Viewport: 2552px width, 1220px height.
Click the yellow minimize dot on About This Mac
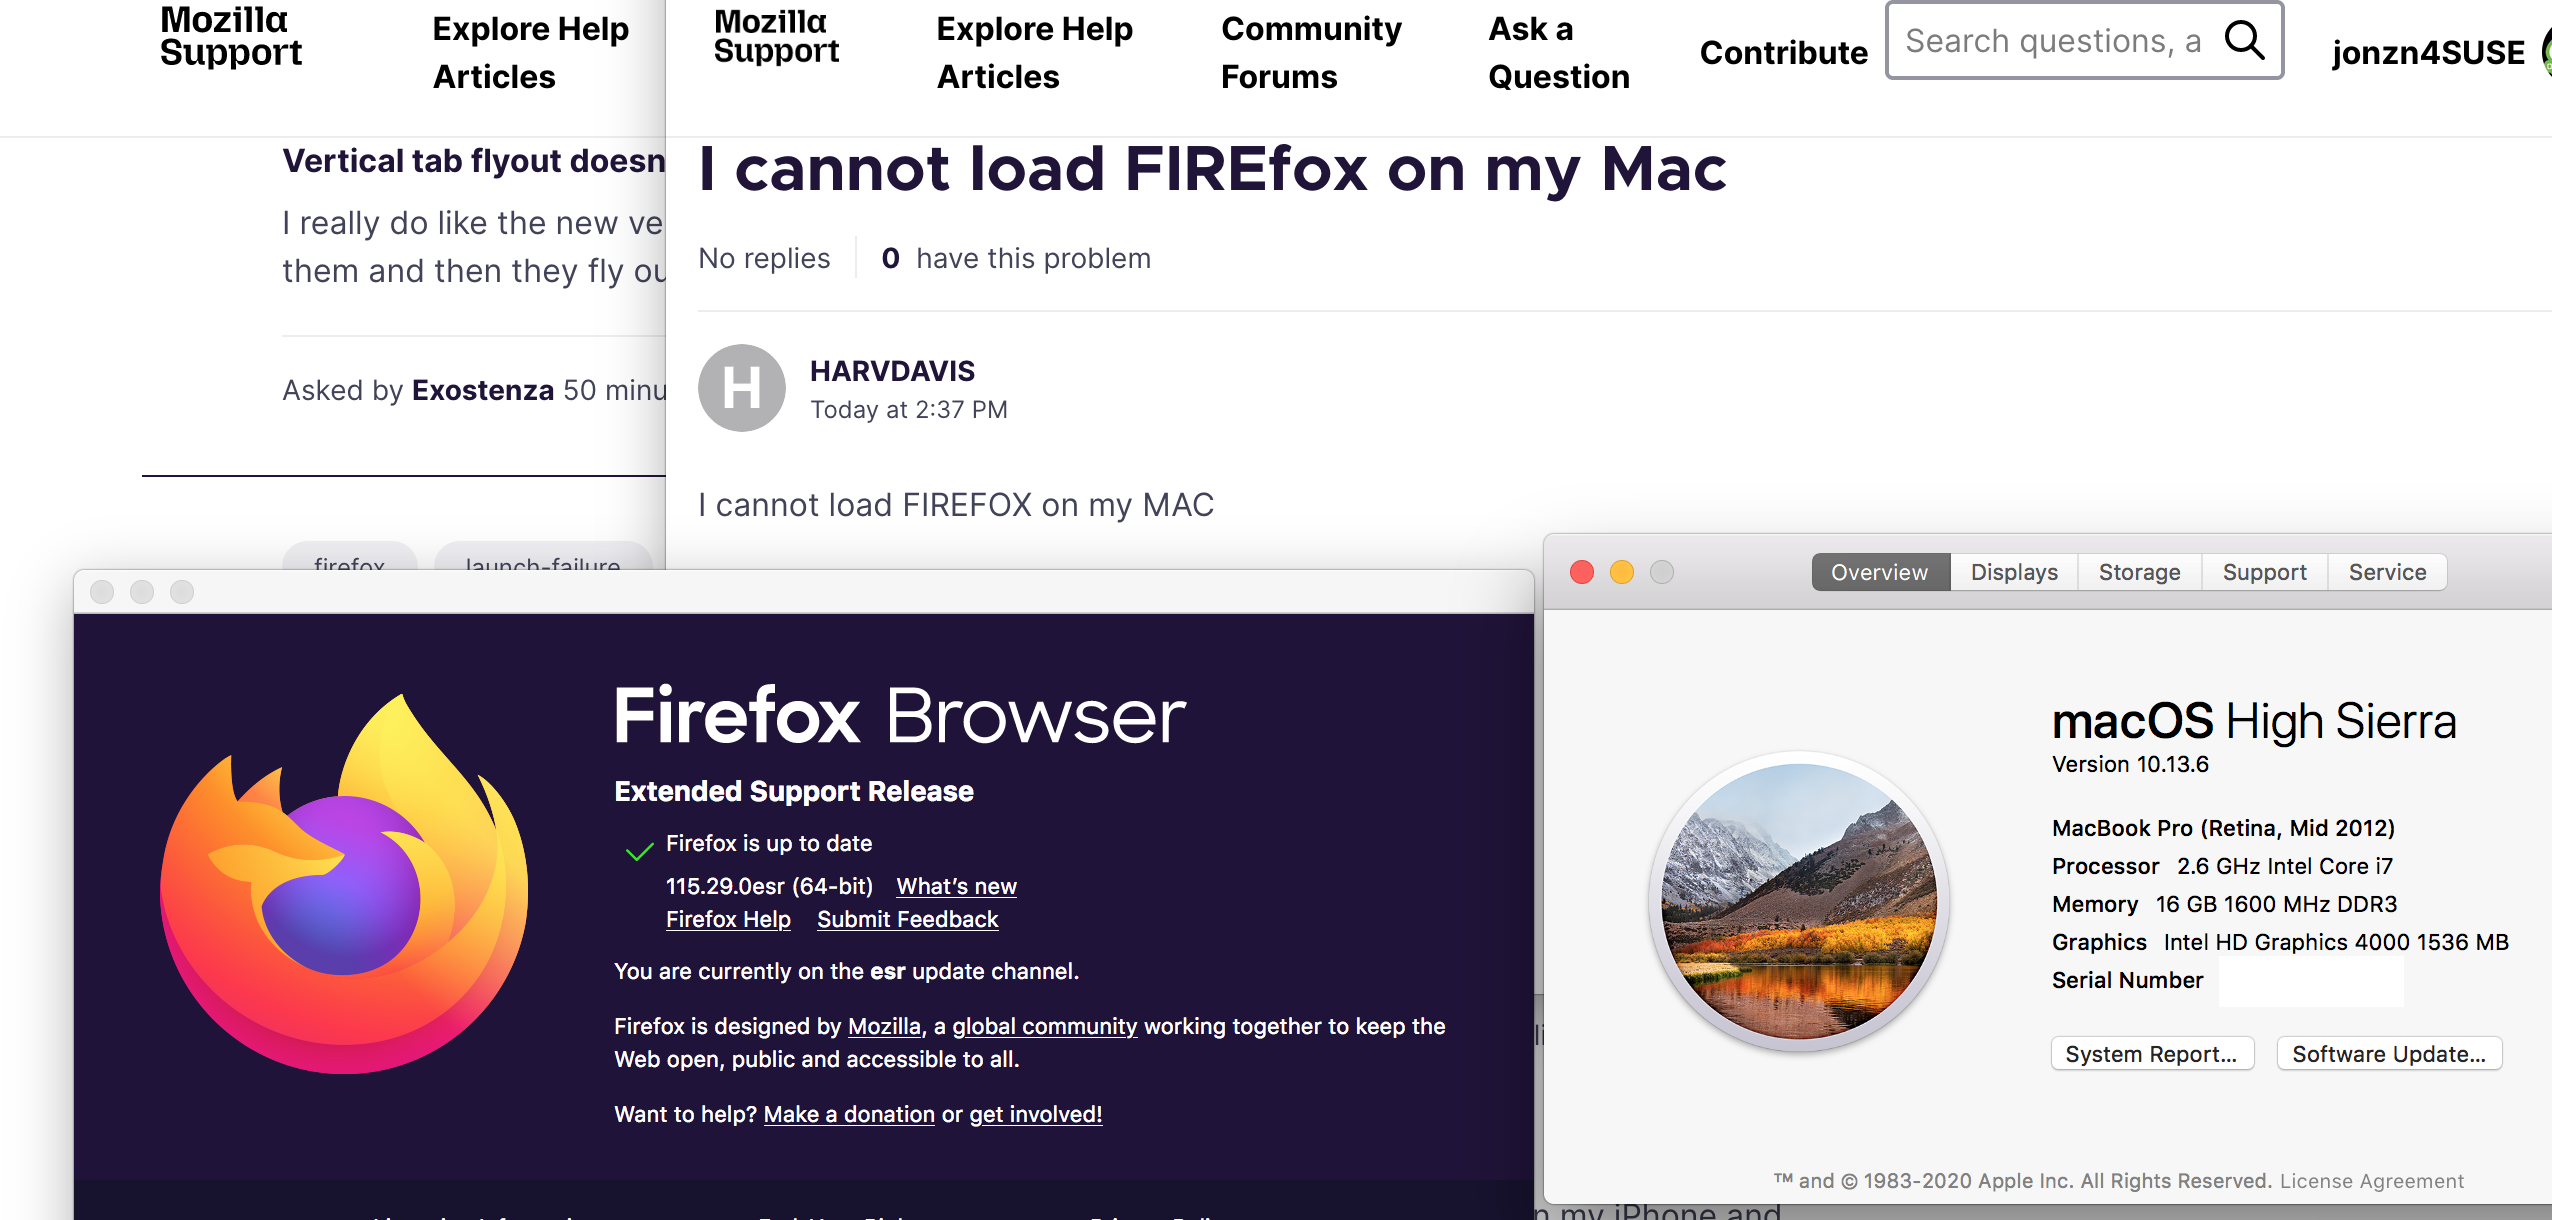[1622, 572]
